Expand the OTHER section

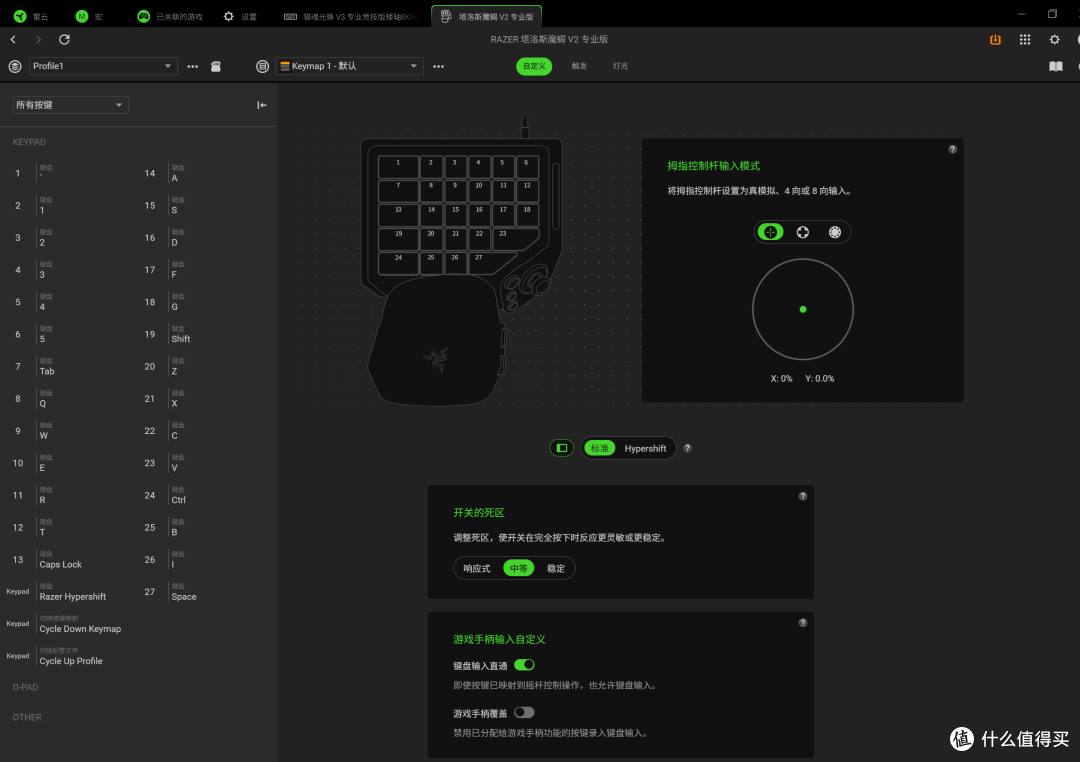(27, 717)
